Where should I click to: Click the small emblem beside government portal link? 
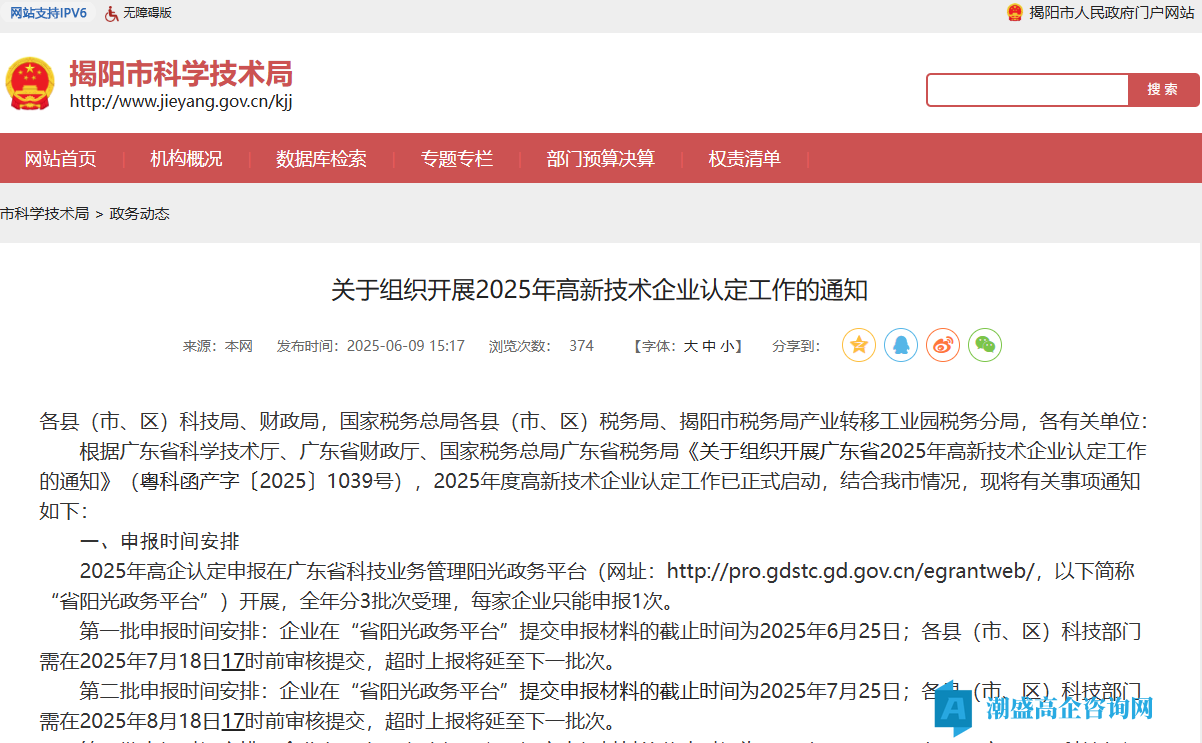pyautogui.click(x=1015, y=13)
